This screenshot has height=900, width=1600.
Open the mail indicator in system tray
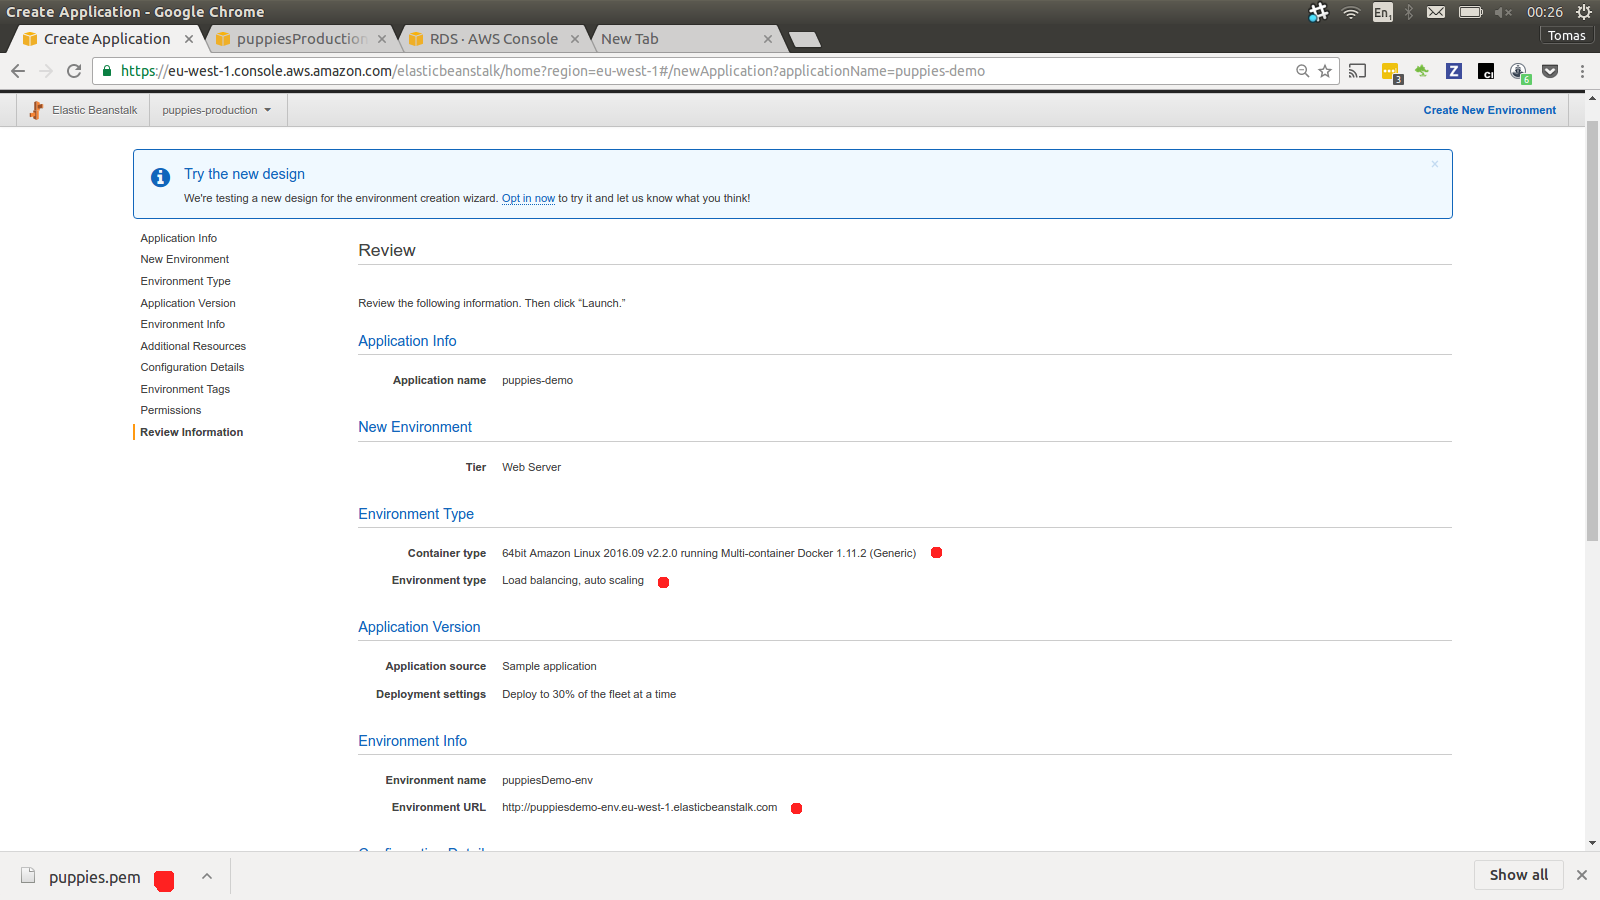coord(1436,12)
